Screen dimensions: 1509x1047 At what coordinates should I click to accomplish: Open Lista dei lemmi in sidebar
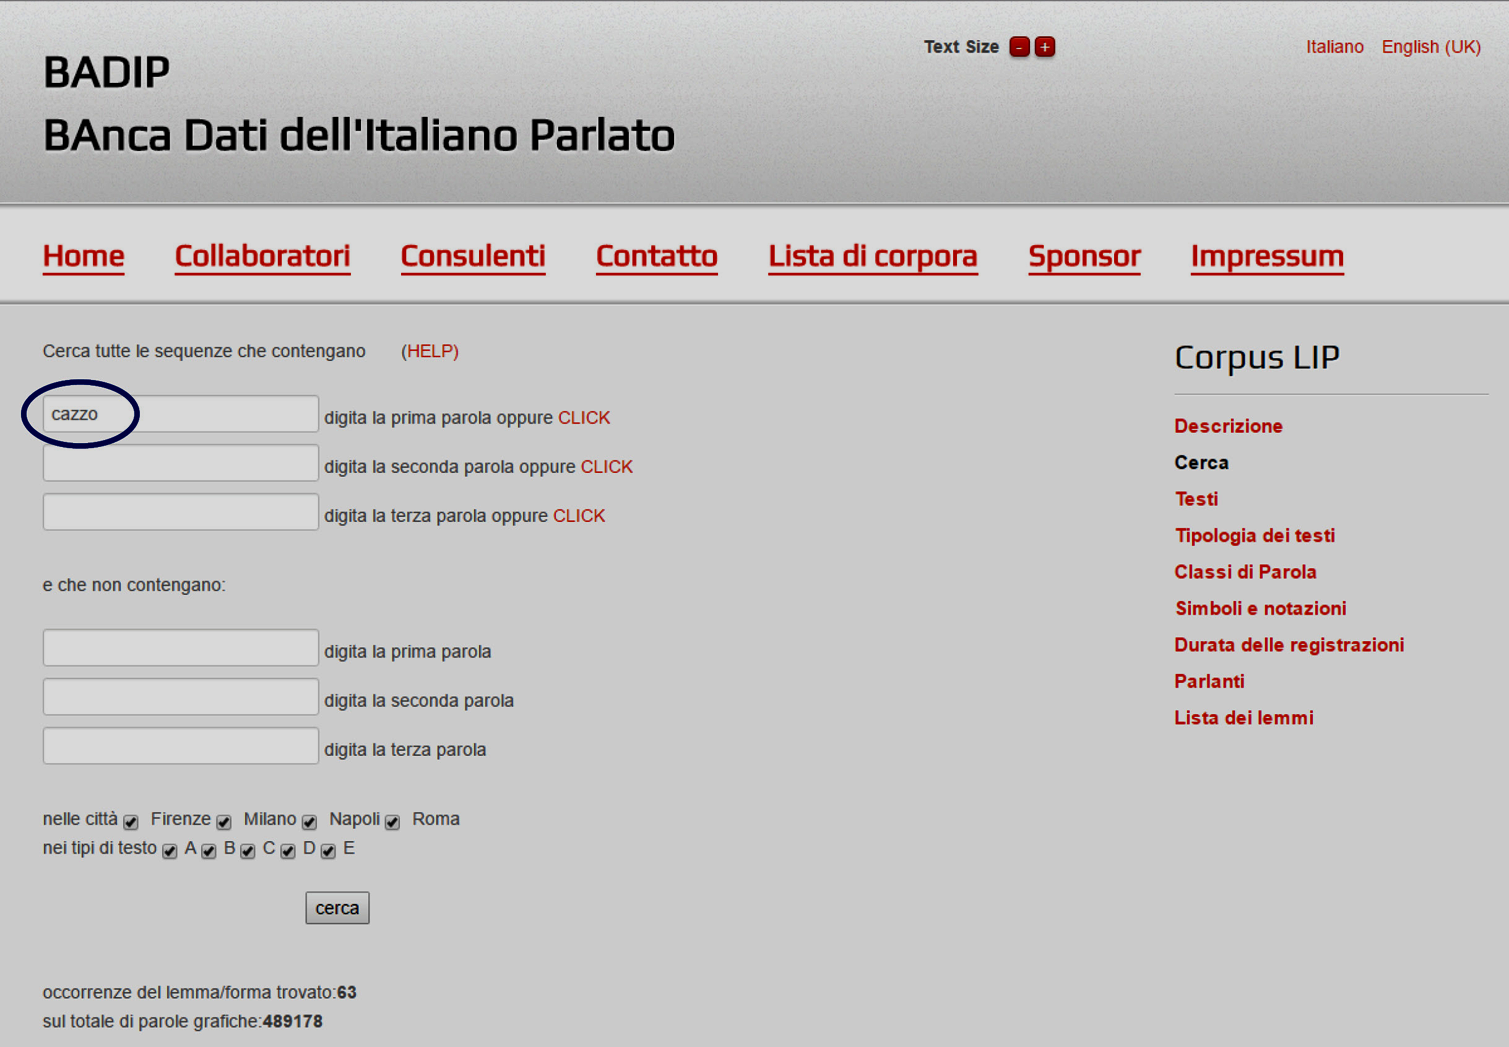point(1243,718)
